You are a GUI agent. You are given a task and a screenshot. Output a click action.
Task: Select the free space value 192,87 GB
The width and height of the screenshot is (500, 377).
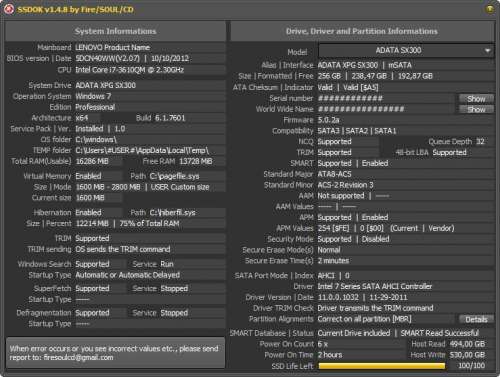pos(415,76)
